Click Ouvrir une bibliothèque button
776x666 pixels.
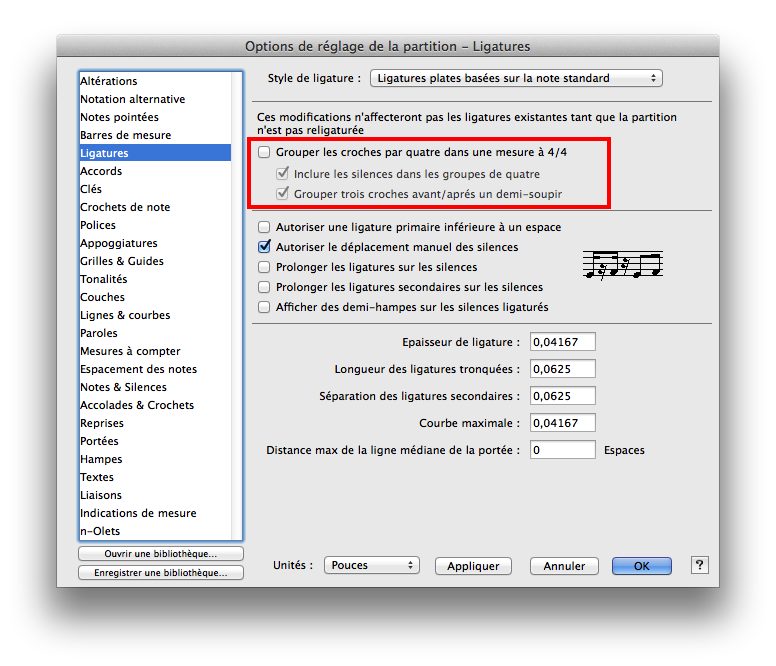(160, 554)
